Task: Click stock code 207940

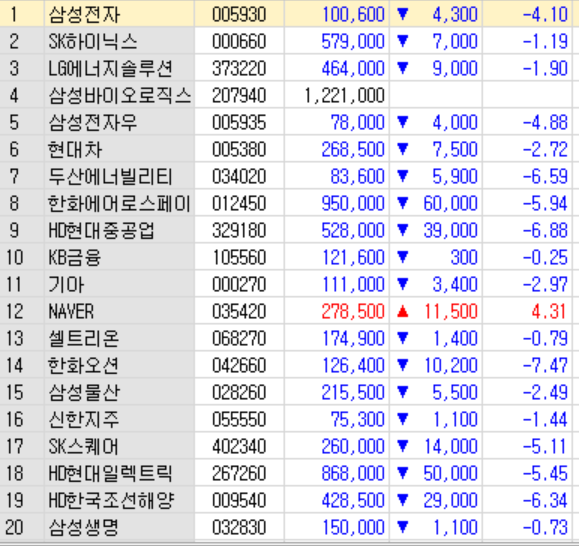Action: (x=239, y=95)
